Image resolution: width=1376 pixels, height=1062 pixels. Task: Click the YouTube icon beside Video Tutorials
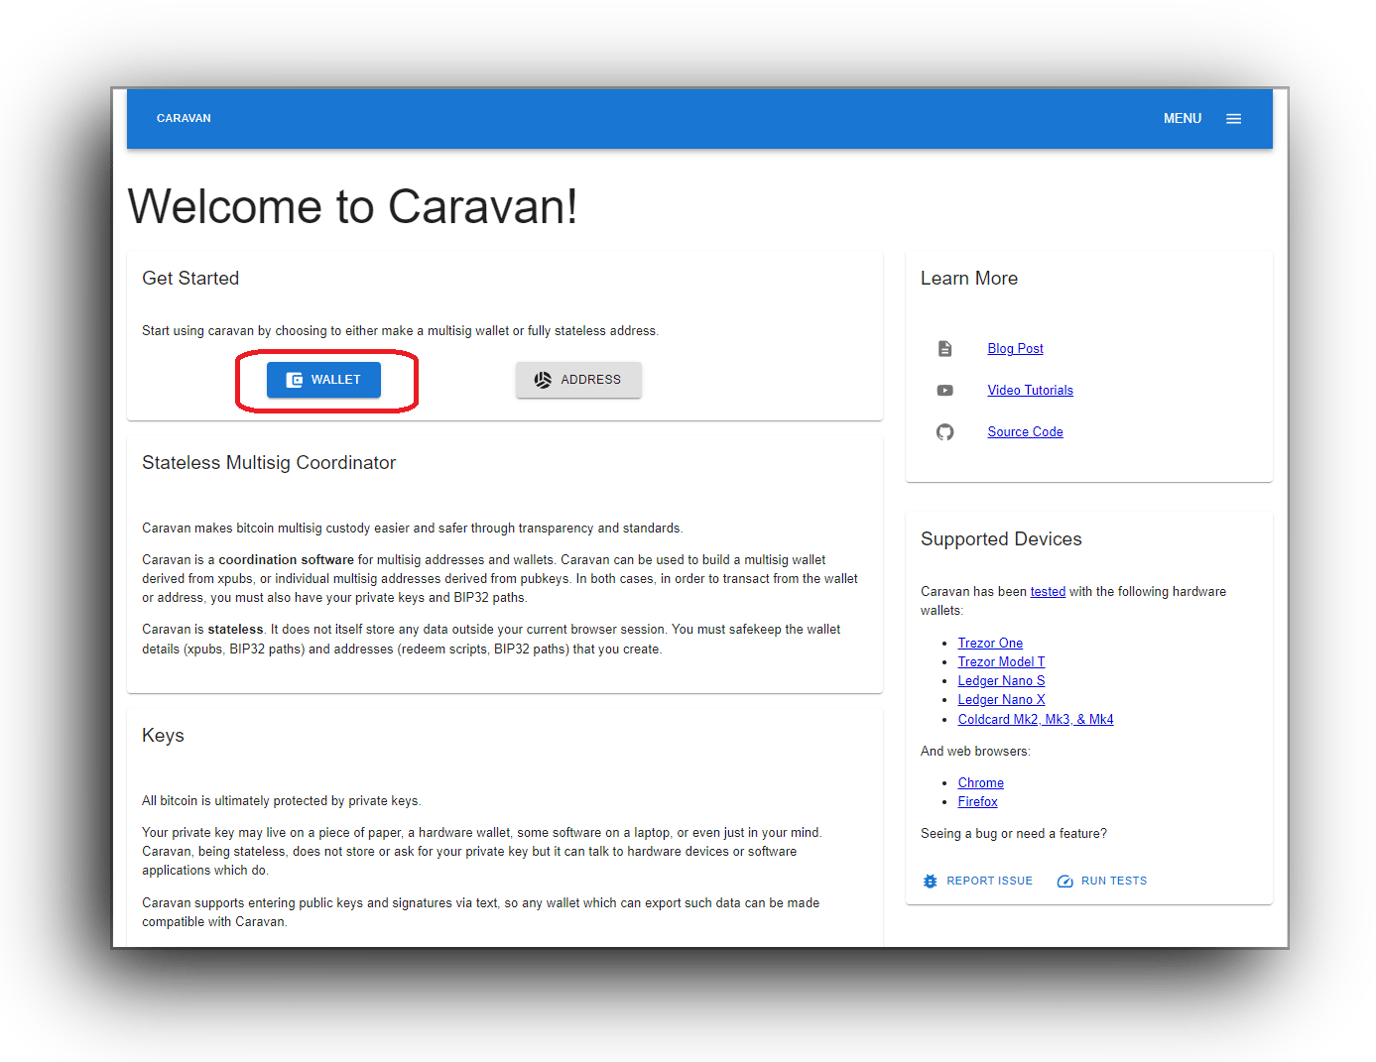(945, 390)
